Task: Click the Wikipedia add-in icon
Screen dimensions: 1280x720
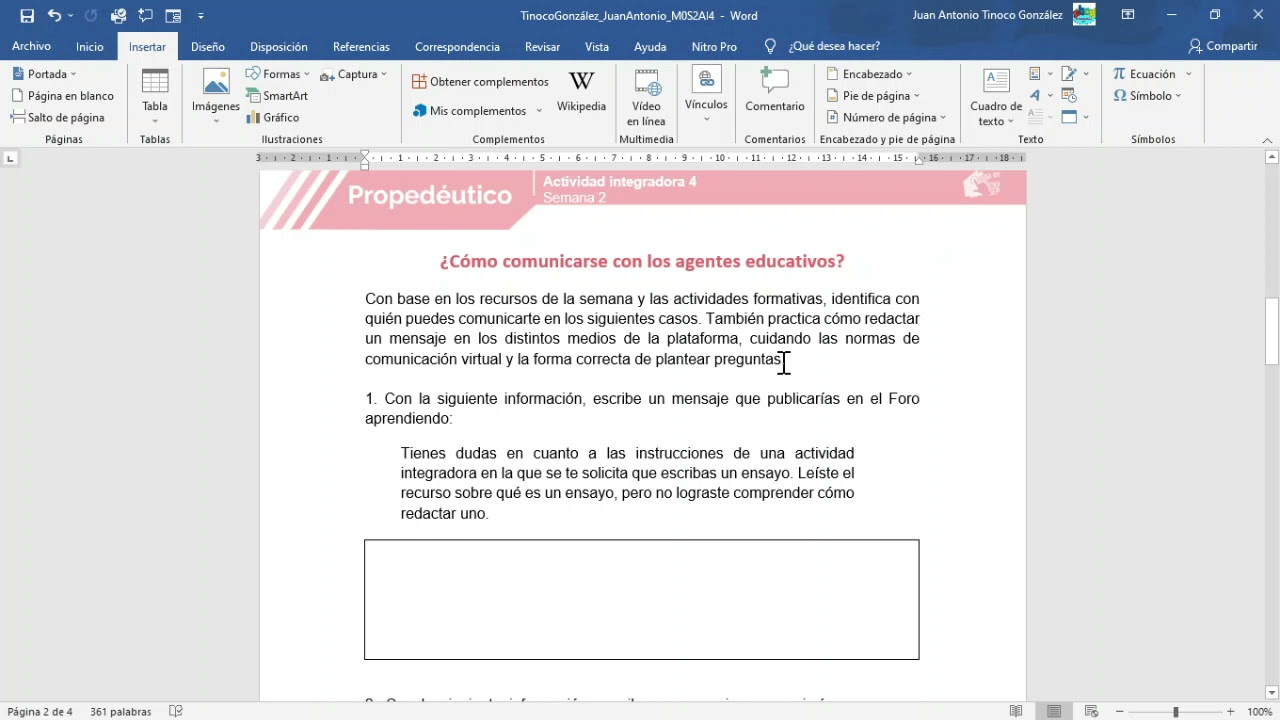Action: click(x=581, y=92)
